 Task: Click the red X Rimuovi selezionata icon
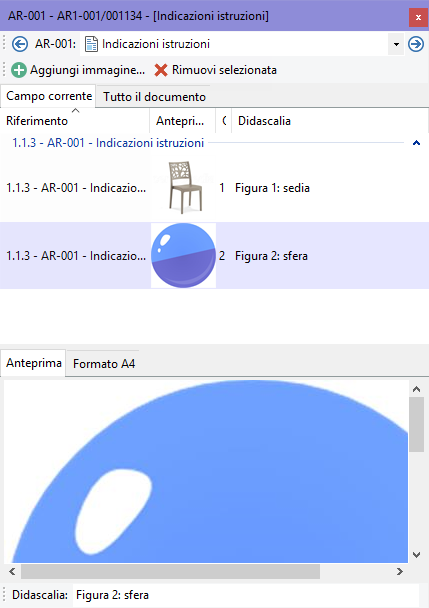pos(161,70)
